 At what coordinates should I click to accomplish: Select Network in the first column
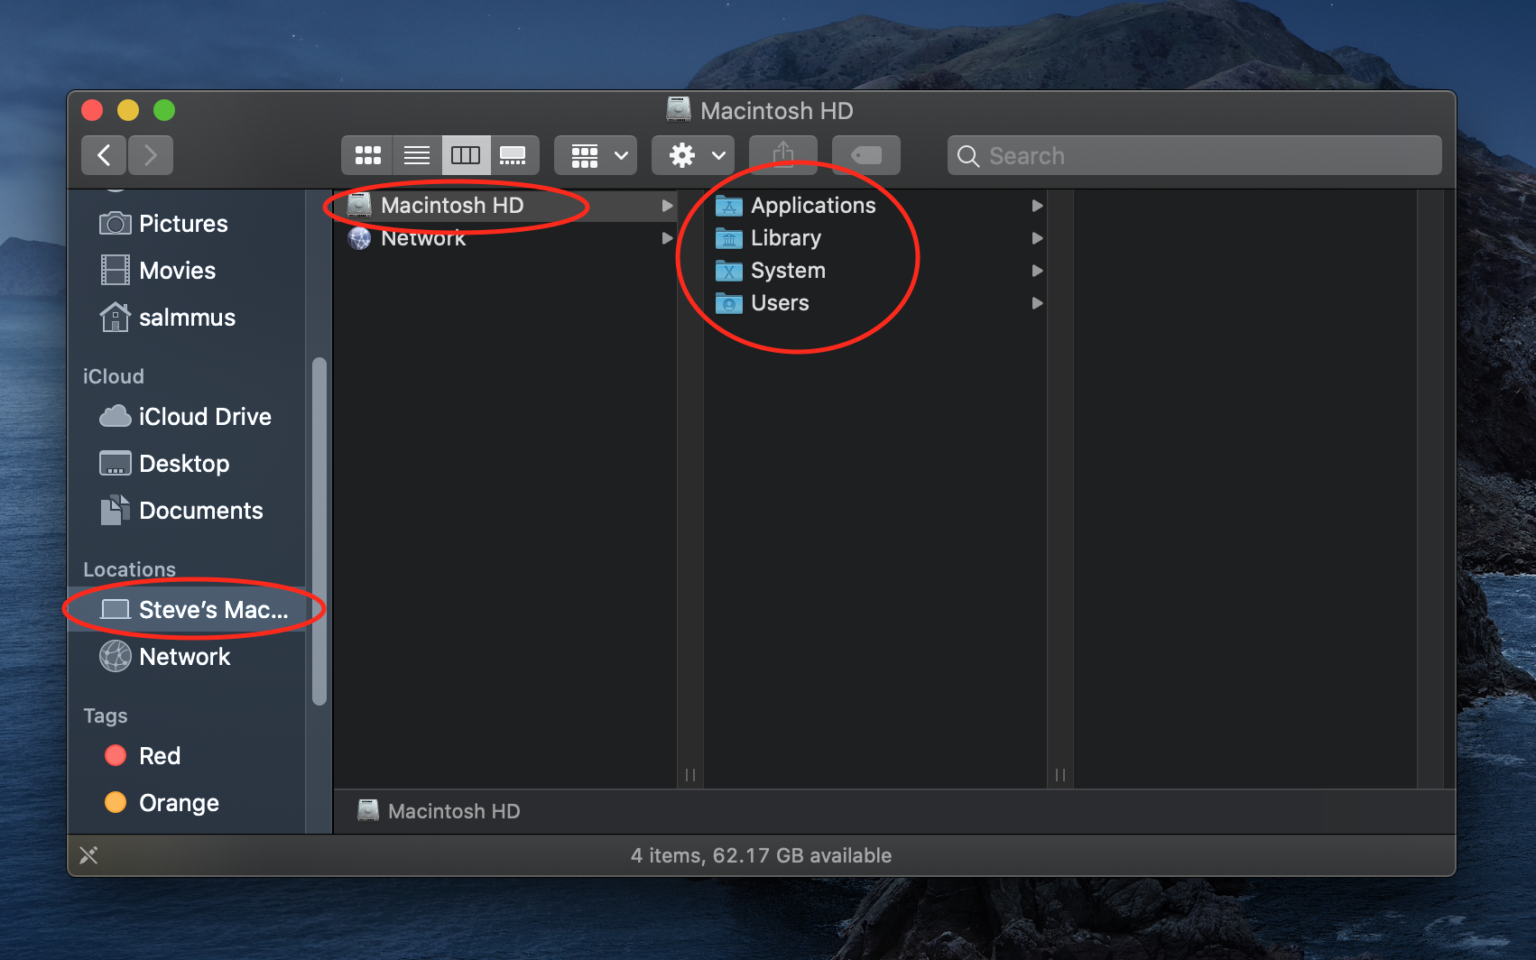(506, 238)
